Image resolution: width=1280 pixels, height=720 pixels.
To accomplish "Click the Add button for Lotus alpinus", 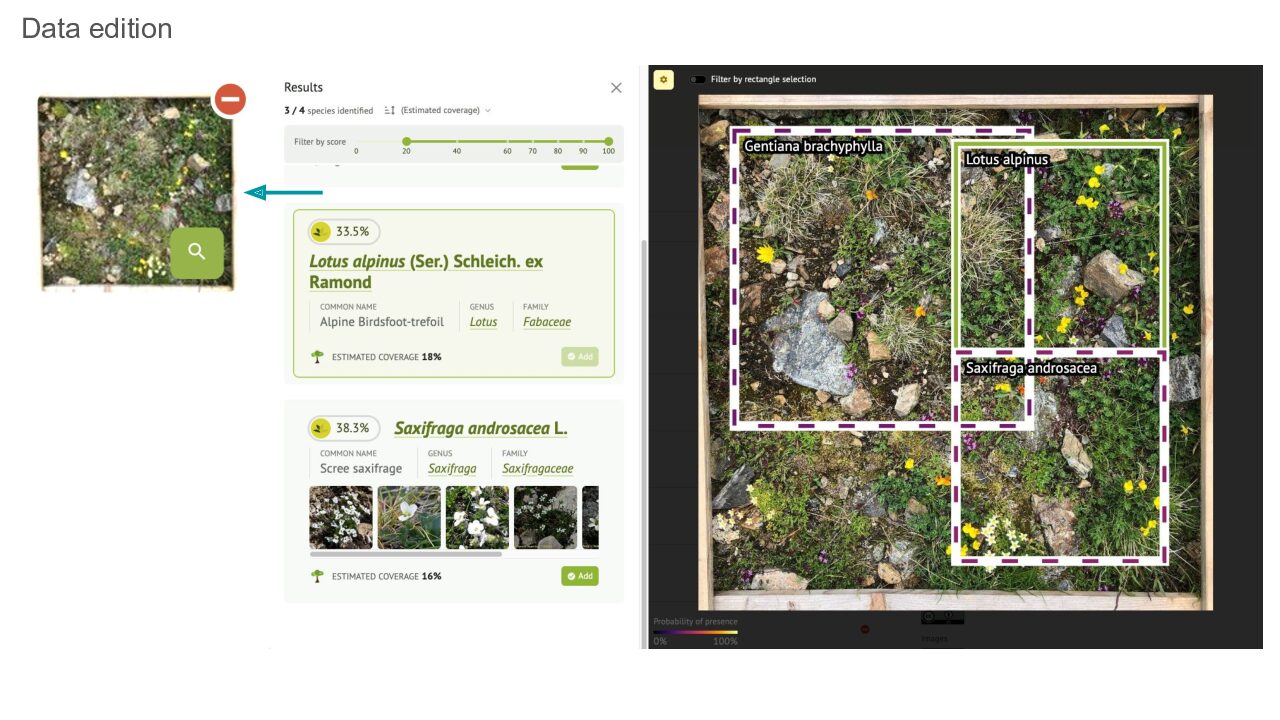I will (579, 356).
